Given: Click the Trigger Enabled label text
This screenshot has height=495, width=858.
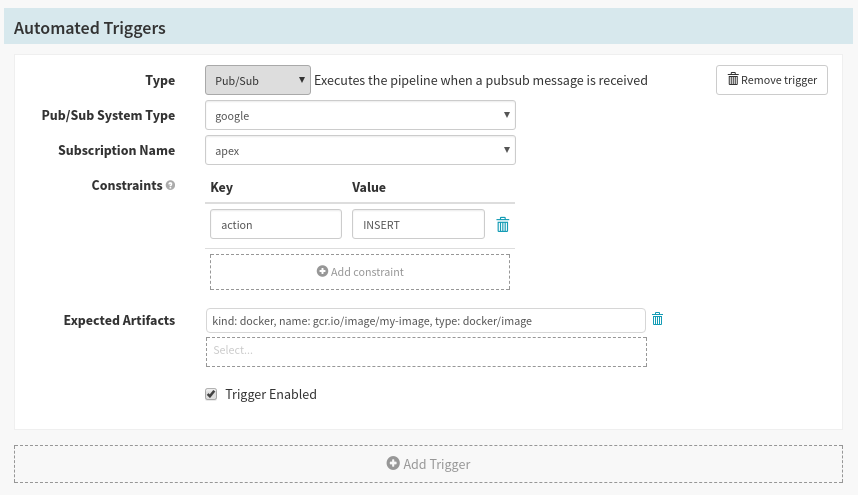Looking at the screenshot, I should point(271,394).
